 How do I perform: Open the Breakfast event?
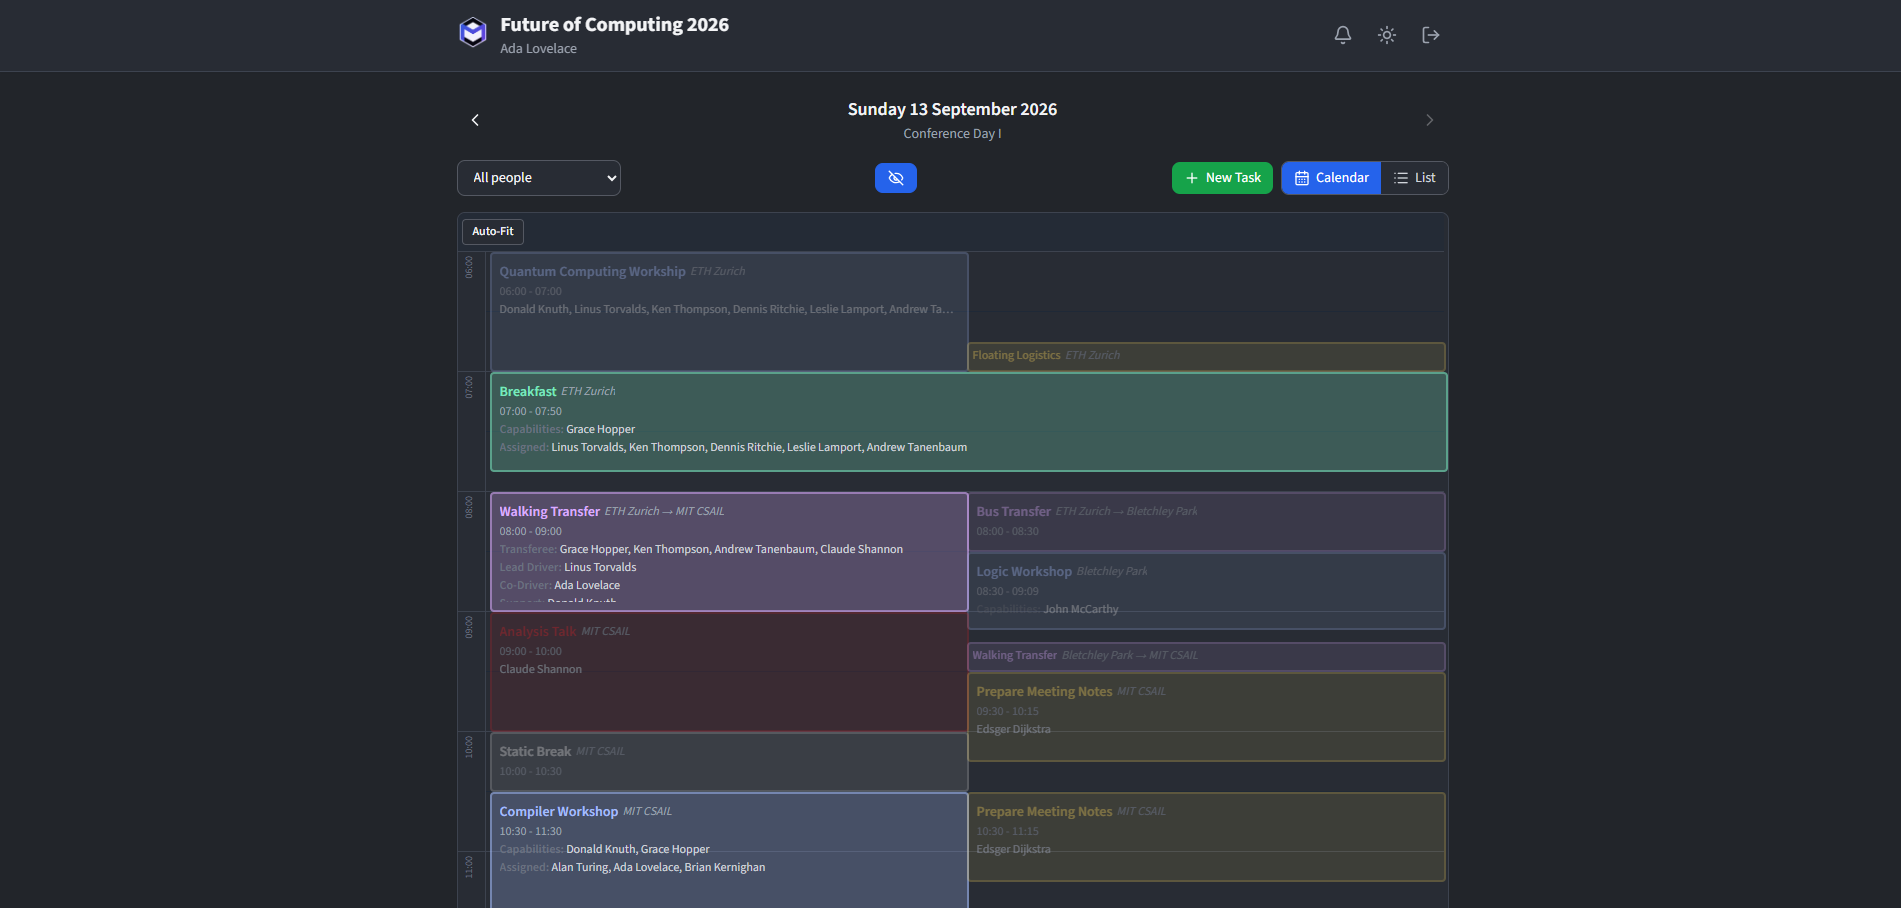click(x=969, y=421)
